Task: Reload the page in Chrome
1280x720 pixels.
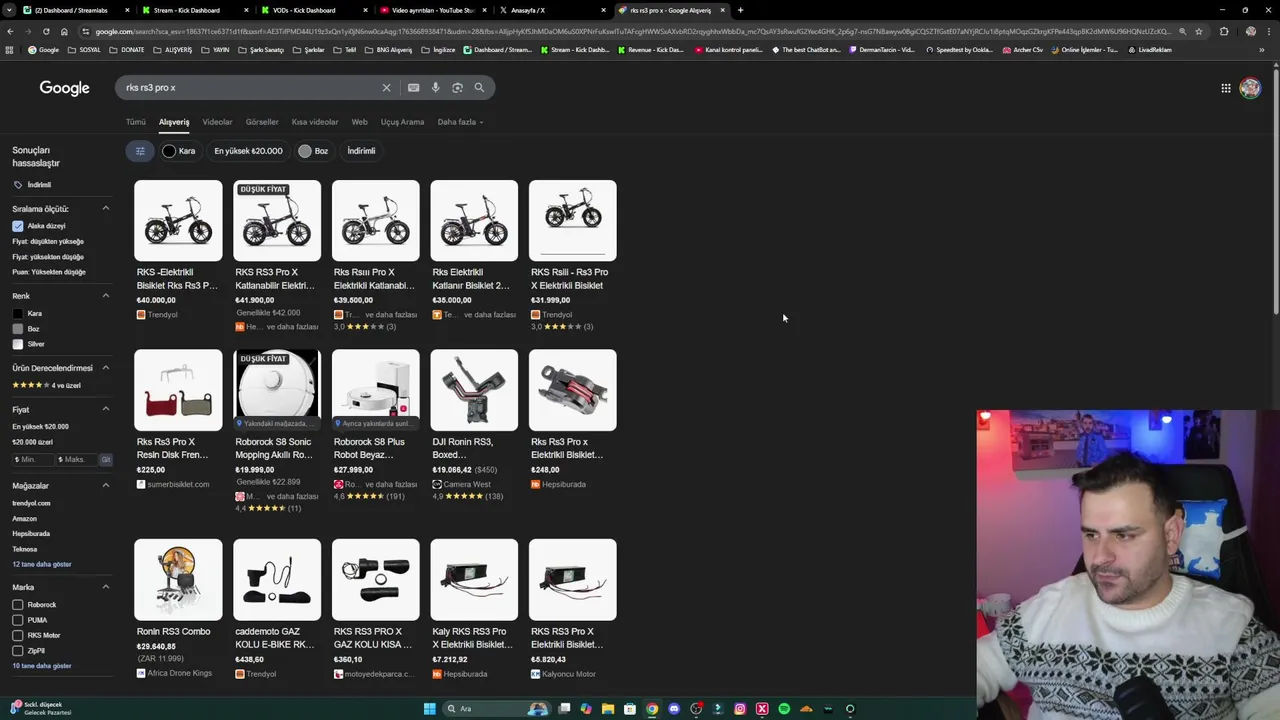Action: coord(46,31)
